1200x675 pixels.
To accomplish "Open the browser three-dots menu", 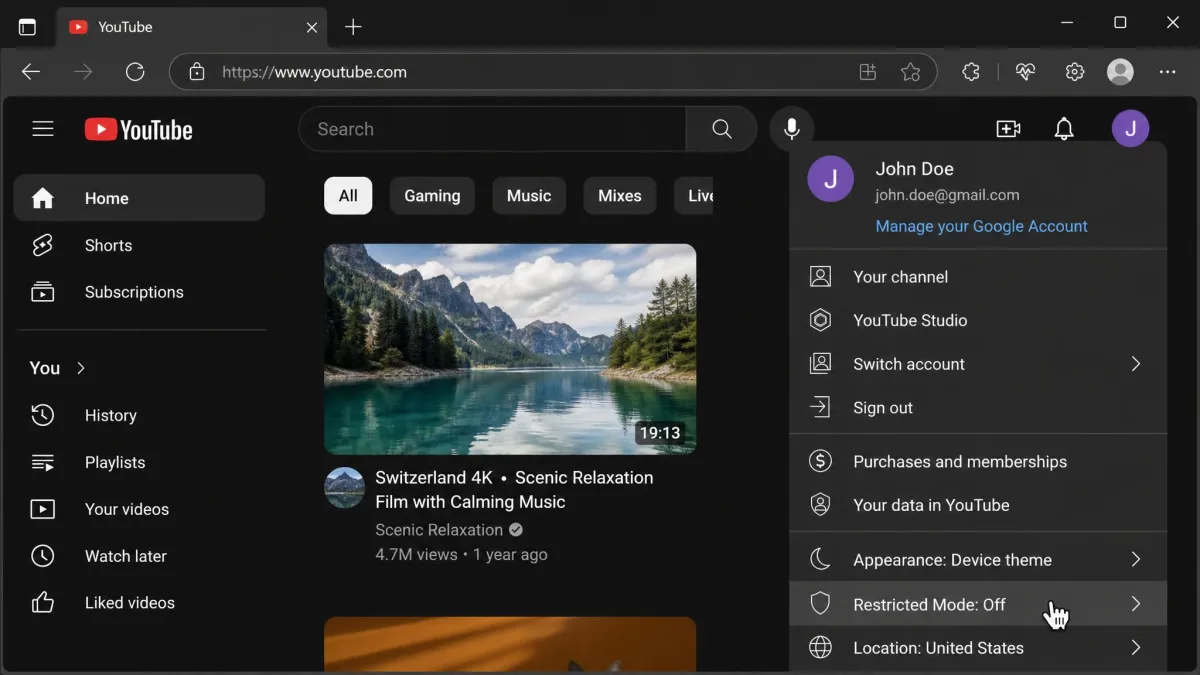I will (x=1168, y=72).
